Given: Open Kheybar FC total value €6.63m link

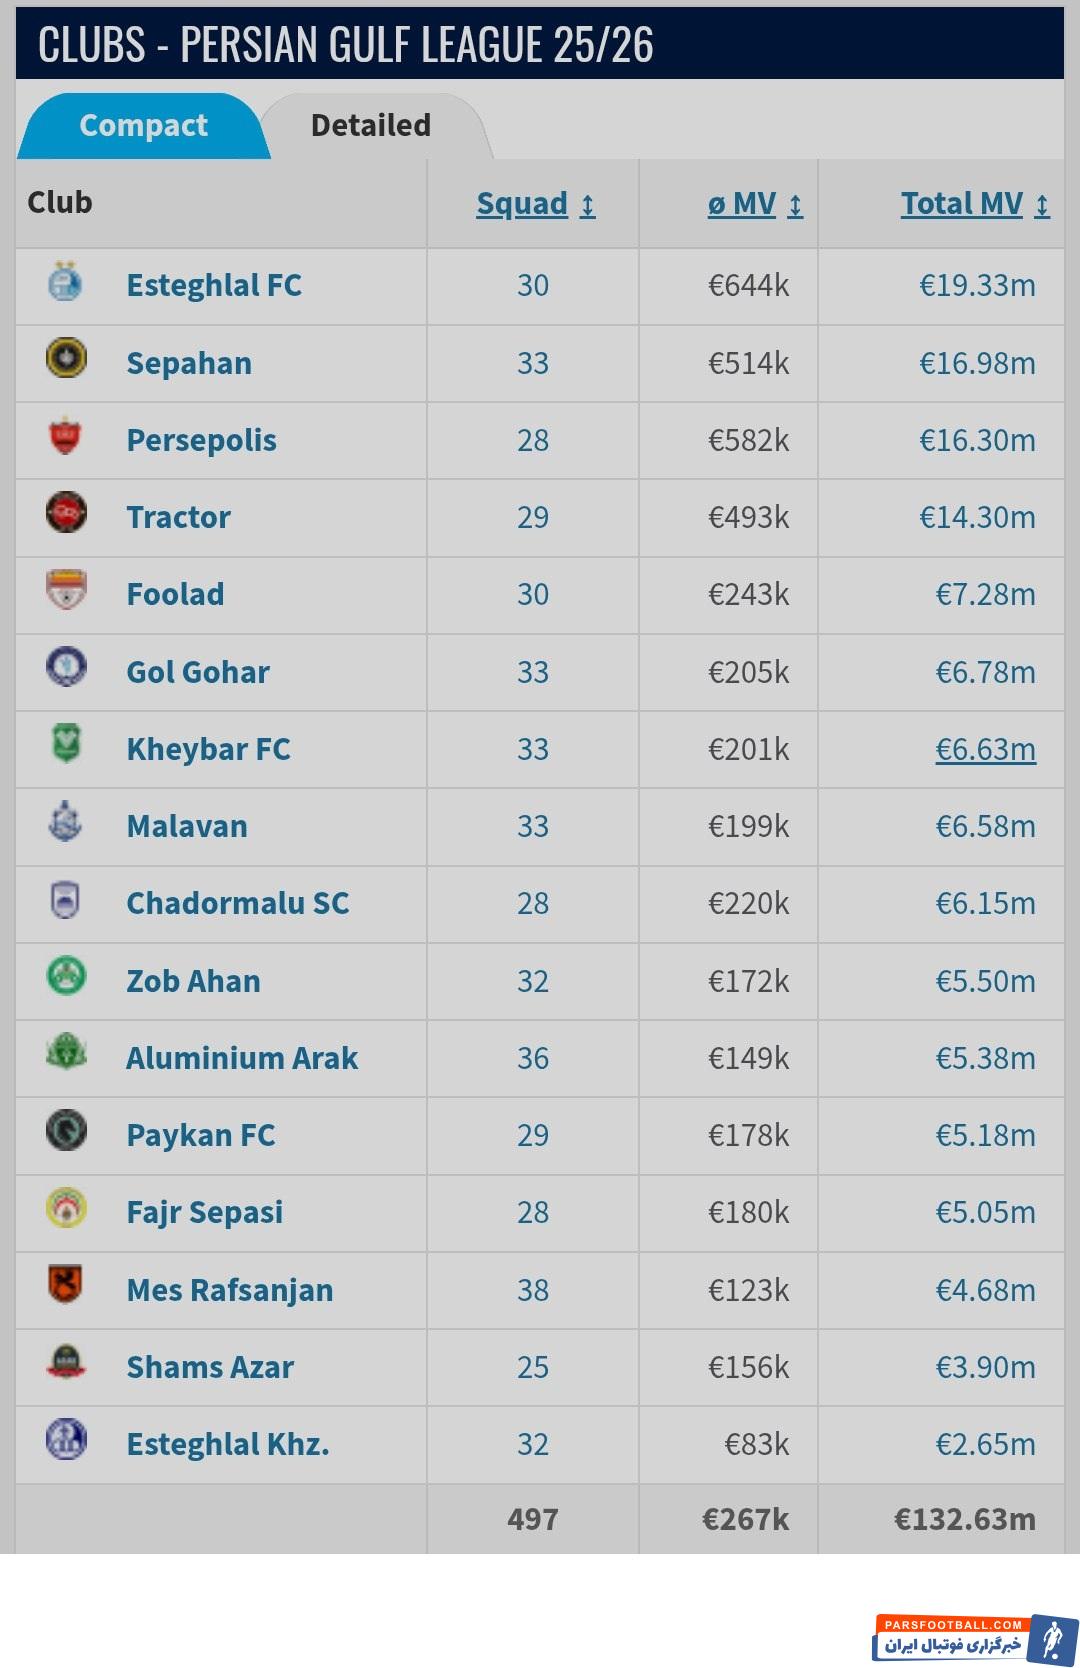Looking at the screenshot, I should (985, 749).
